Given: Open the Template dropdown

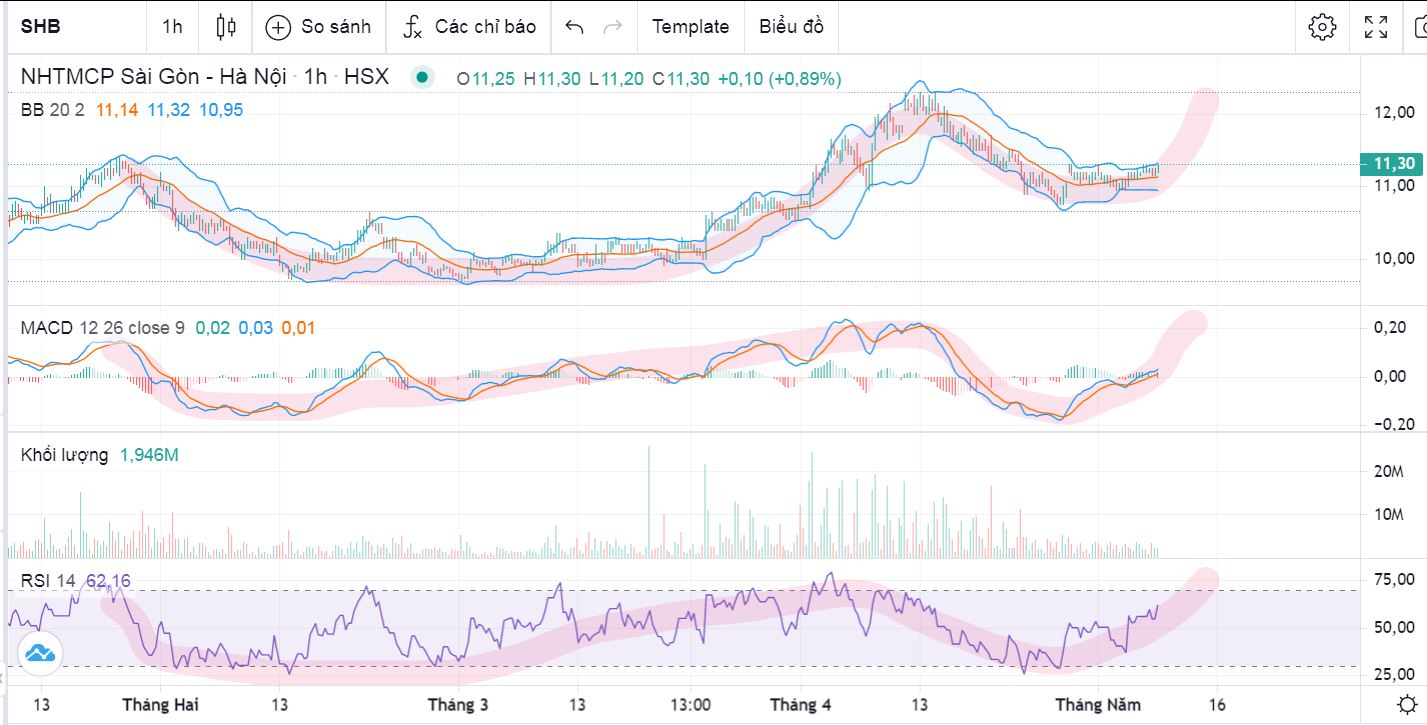Looking at the screenshot, I should pyautogui.click(x=690, y=27).
